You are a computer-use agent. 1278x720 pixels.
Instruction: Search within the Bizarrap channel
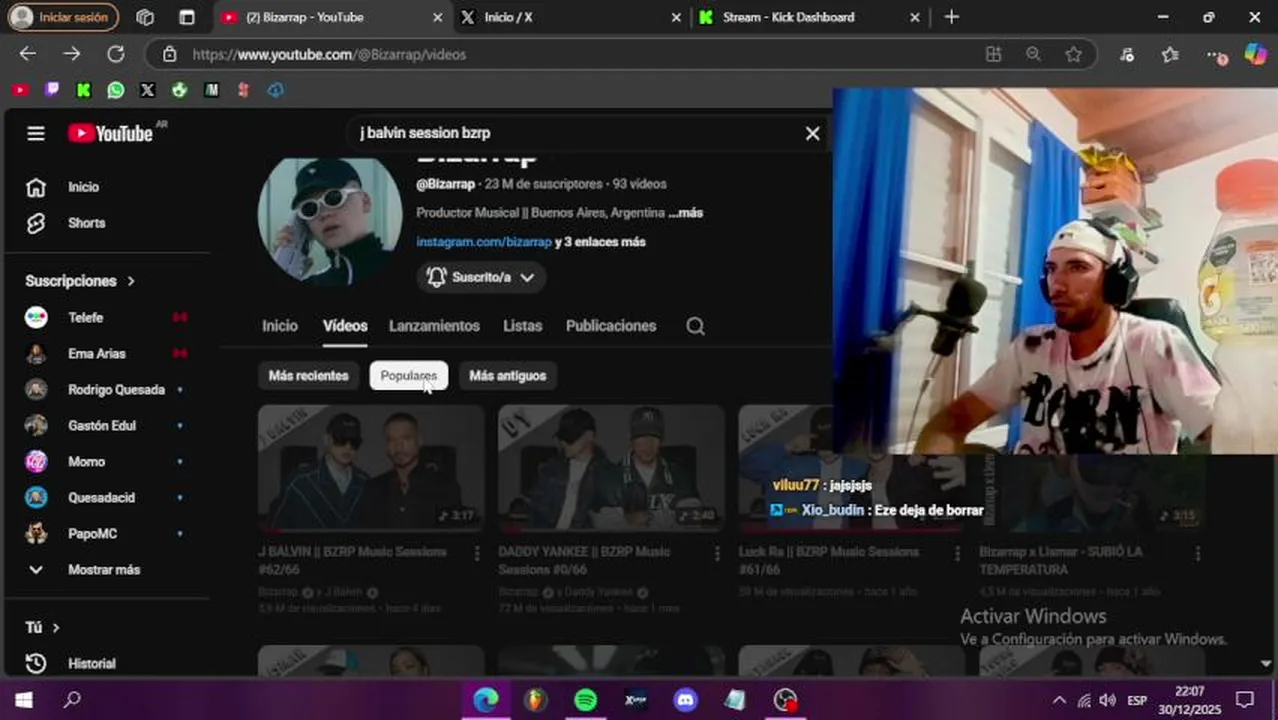(x=695, y=326)
